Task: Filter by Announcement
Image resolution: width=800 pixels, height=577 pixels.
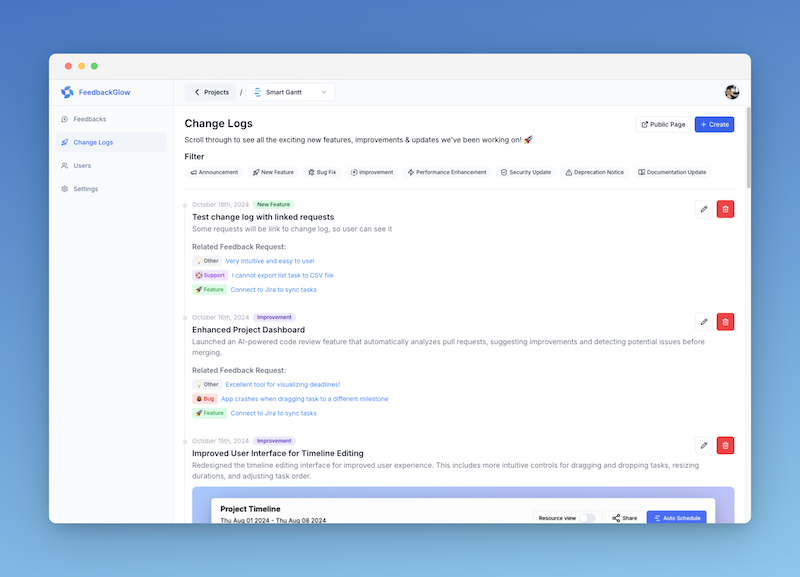Action: tap(214, 172)
